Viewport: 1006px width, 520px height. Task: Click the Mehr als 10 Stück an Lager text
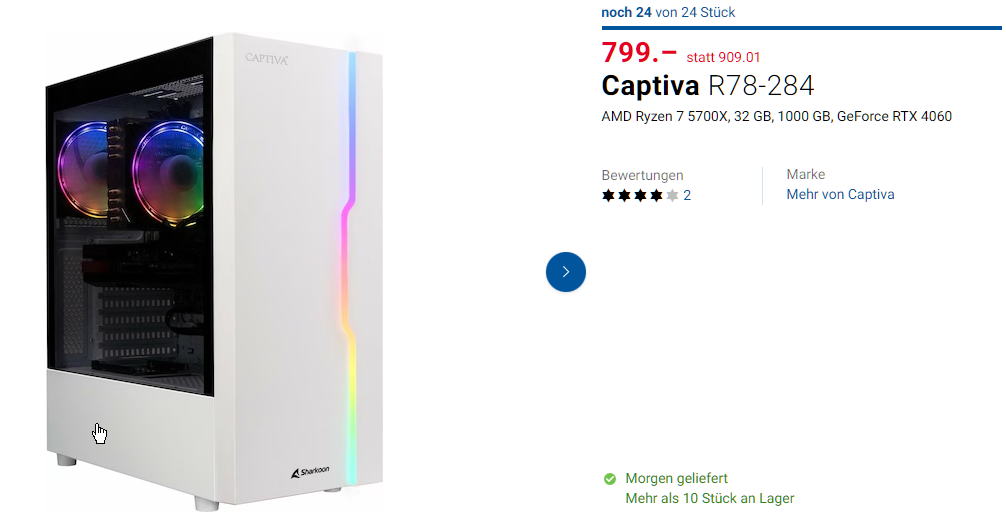(709, 498)
